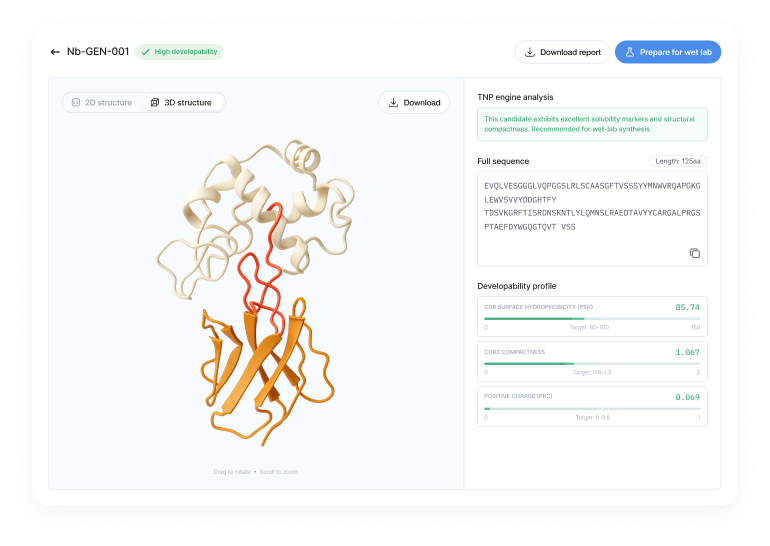The height and width of the screenshot is (546, 770).
Task: Click the flask icon in Prepare for wet lab
Action: tap(630, 52)
